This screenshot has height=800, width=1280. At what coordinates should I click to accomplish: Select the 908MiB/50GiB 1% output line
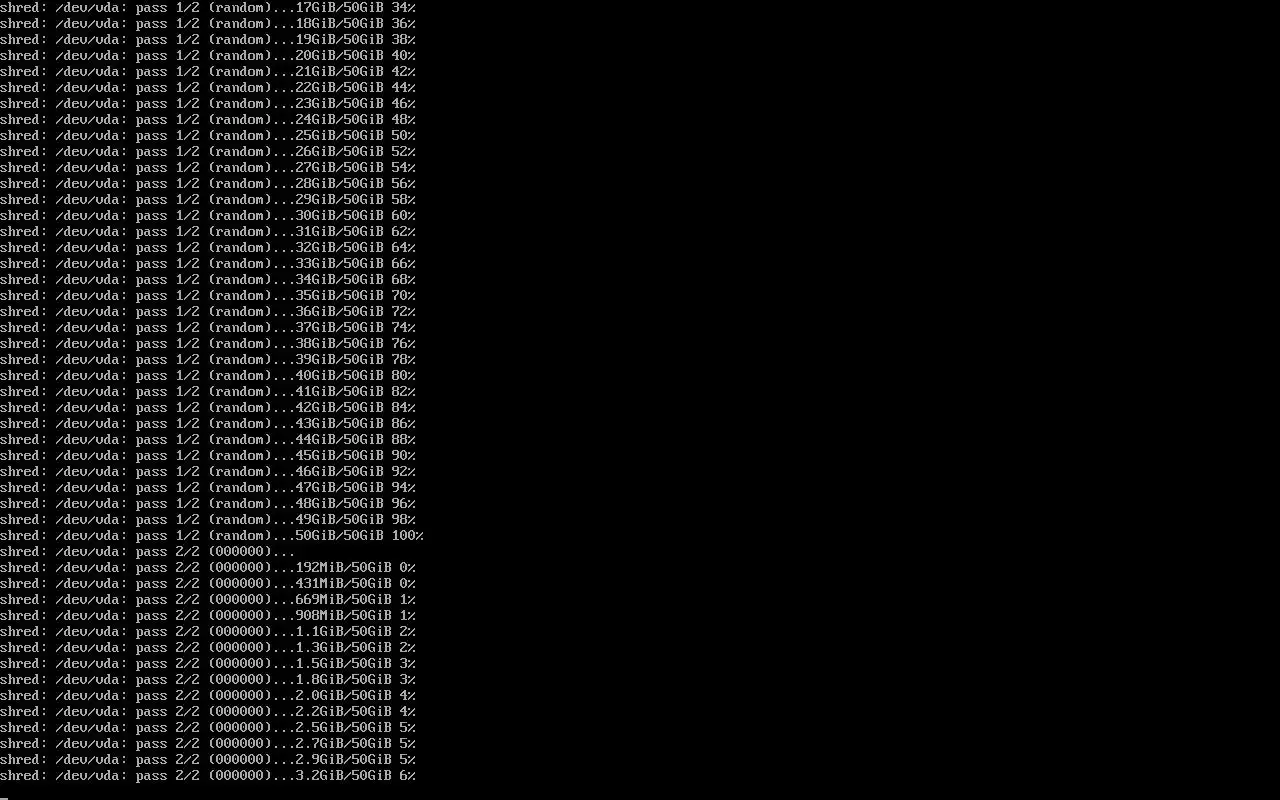click(208, 615)
